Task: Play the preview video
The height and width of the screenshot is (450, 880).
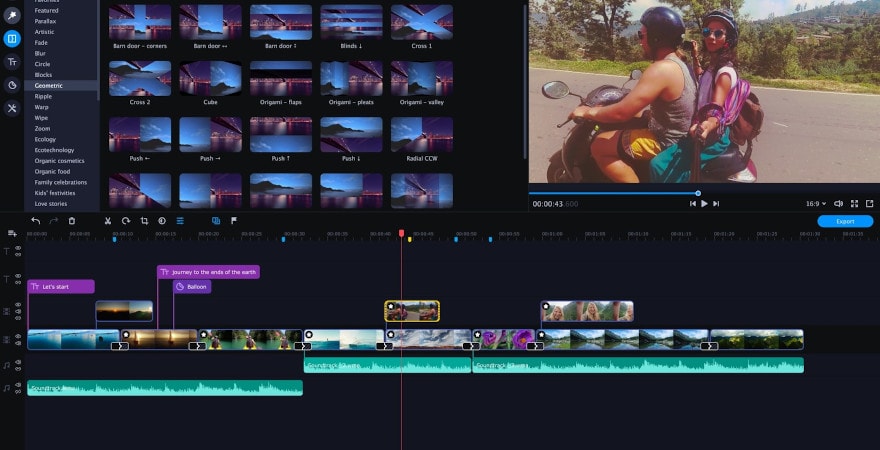Action: (704, 203)
